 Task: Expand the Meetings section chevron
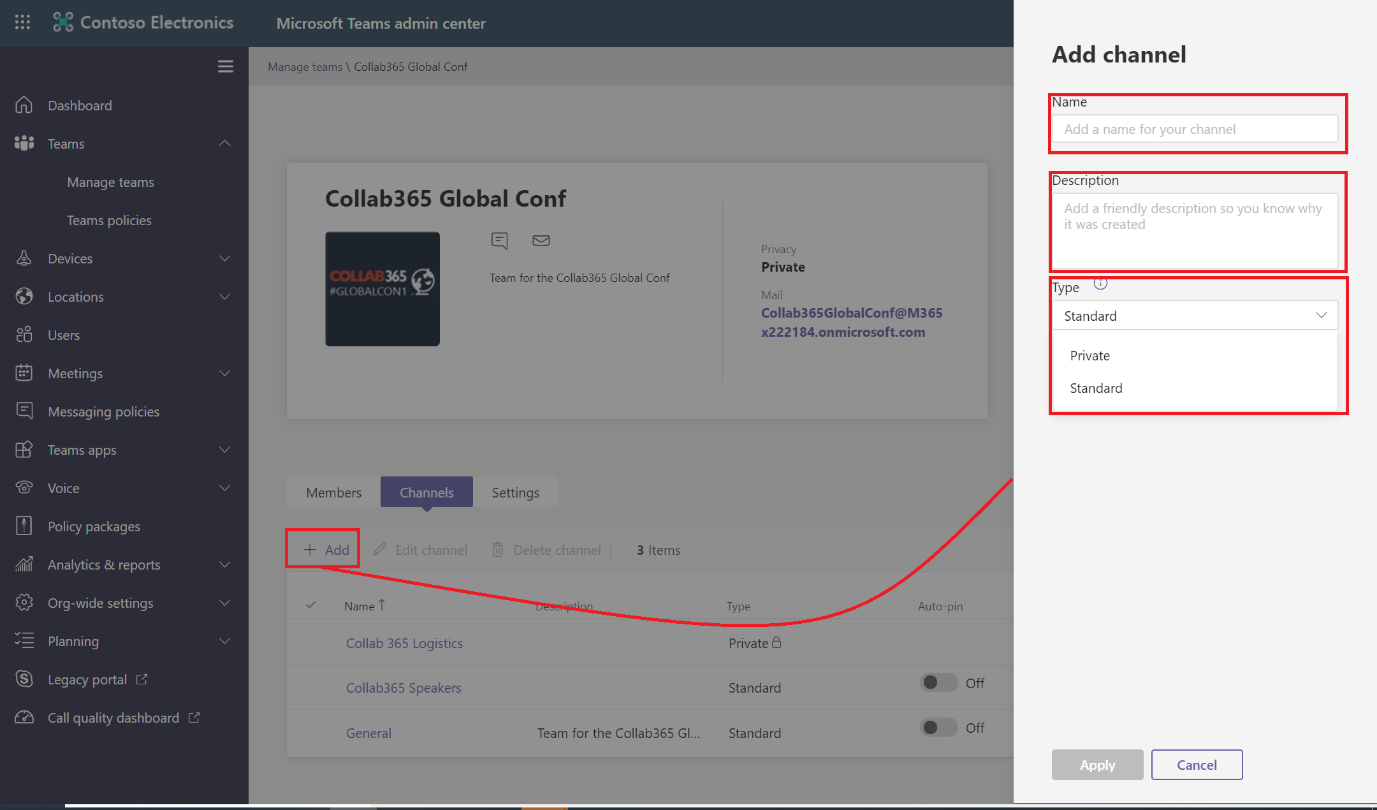(225, 373)
